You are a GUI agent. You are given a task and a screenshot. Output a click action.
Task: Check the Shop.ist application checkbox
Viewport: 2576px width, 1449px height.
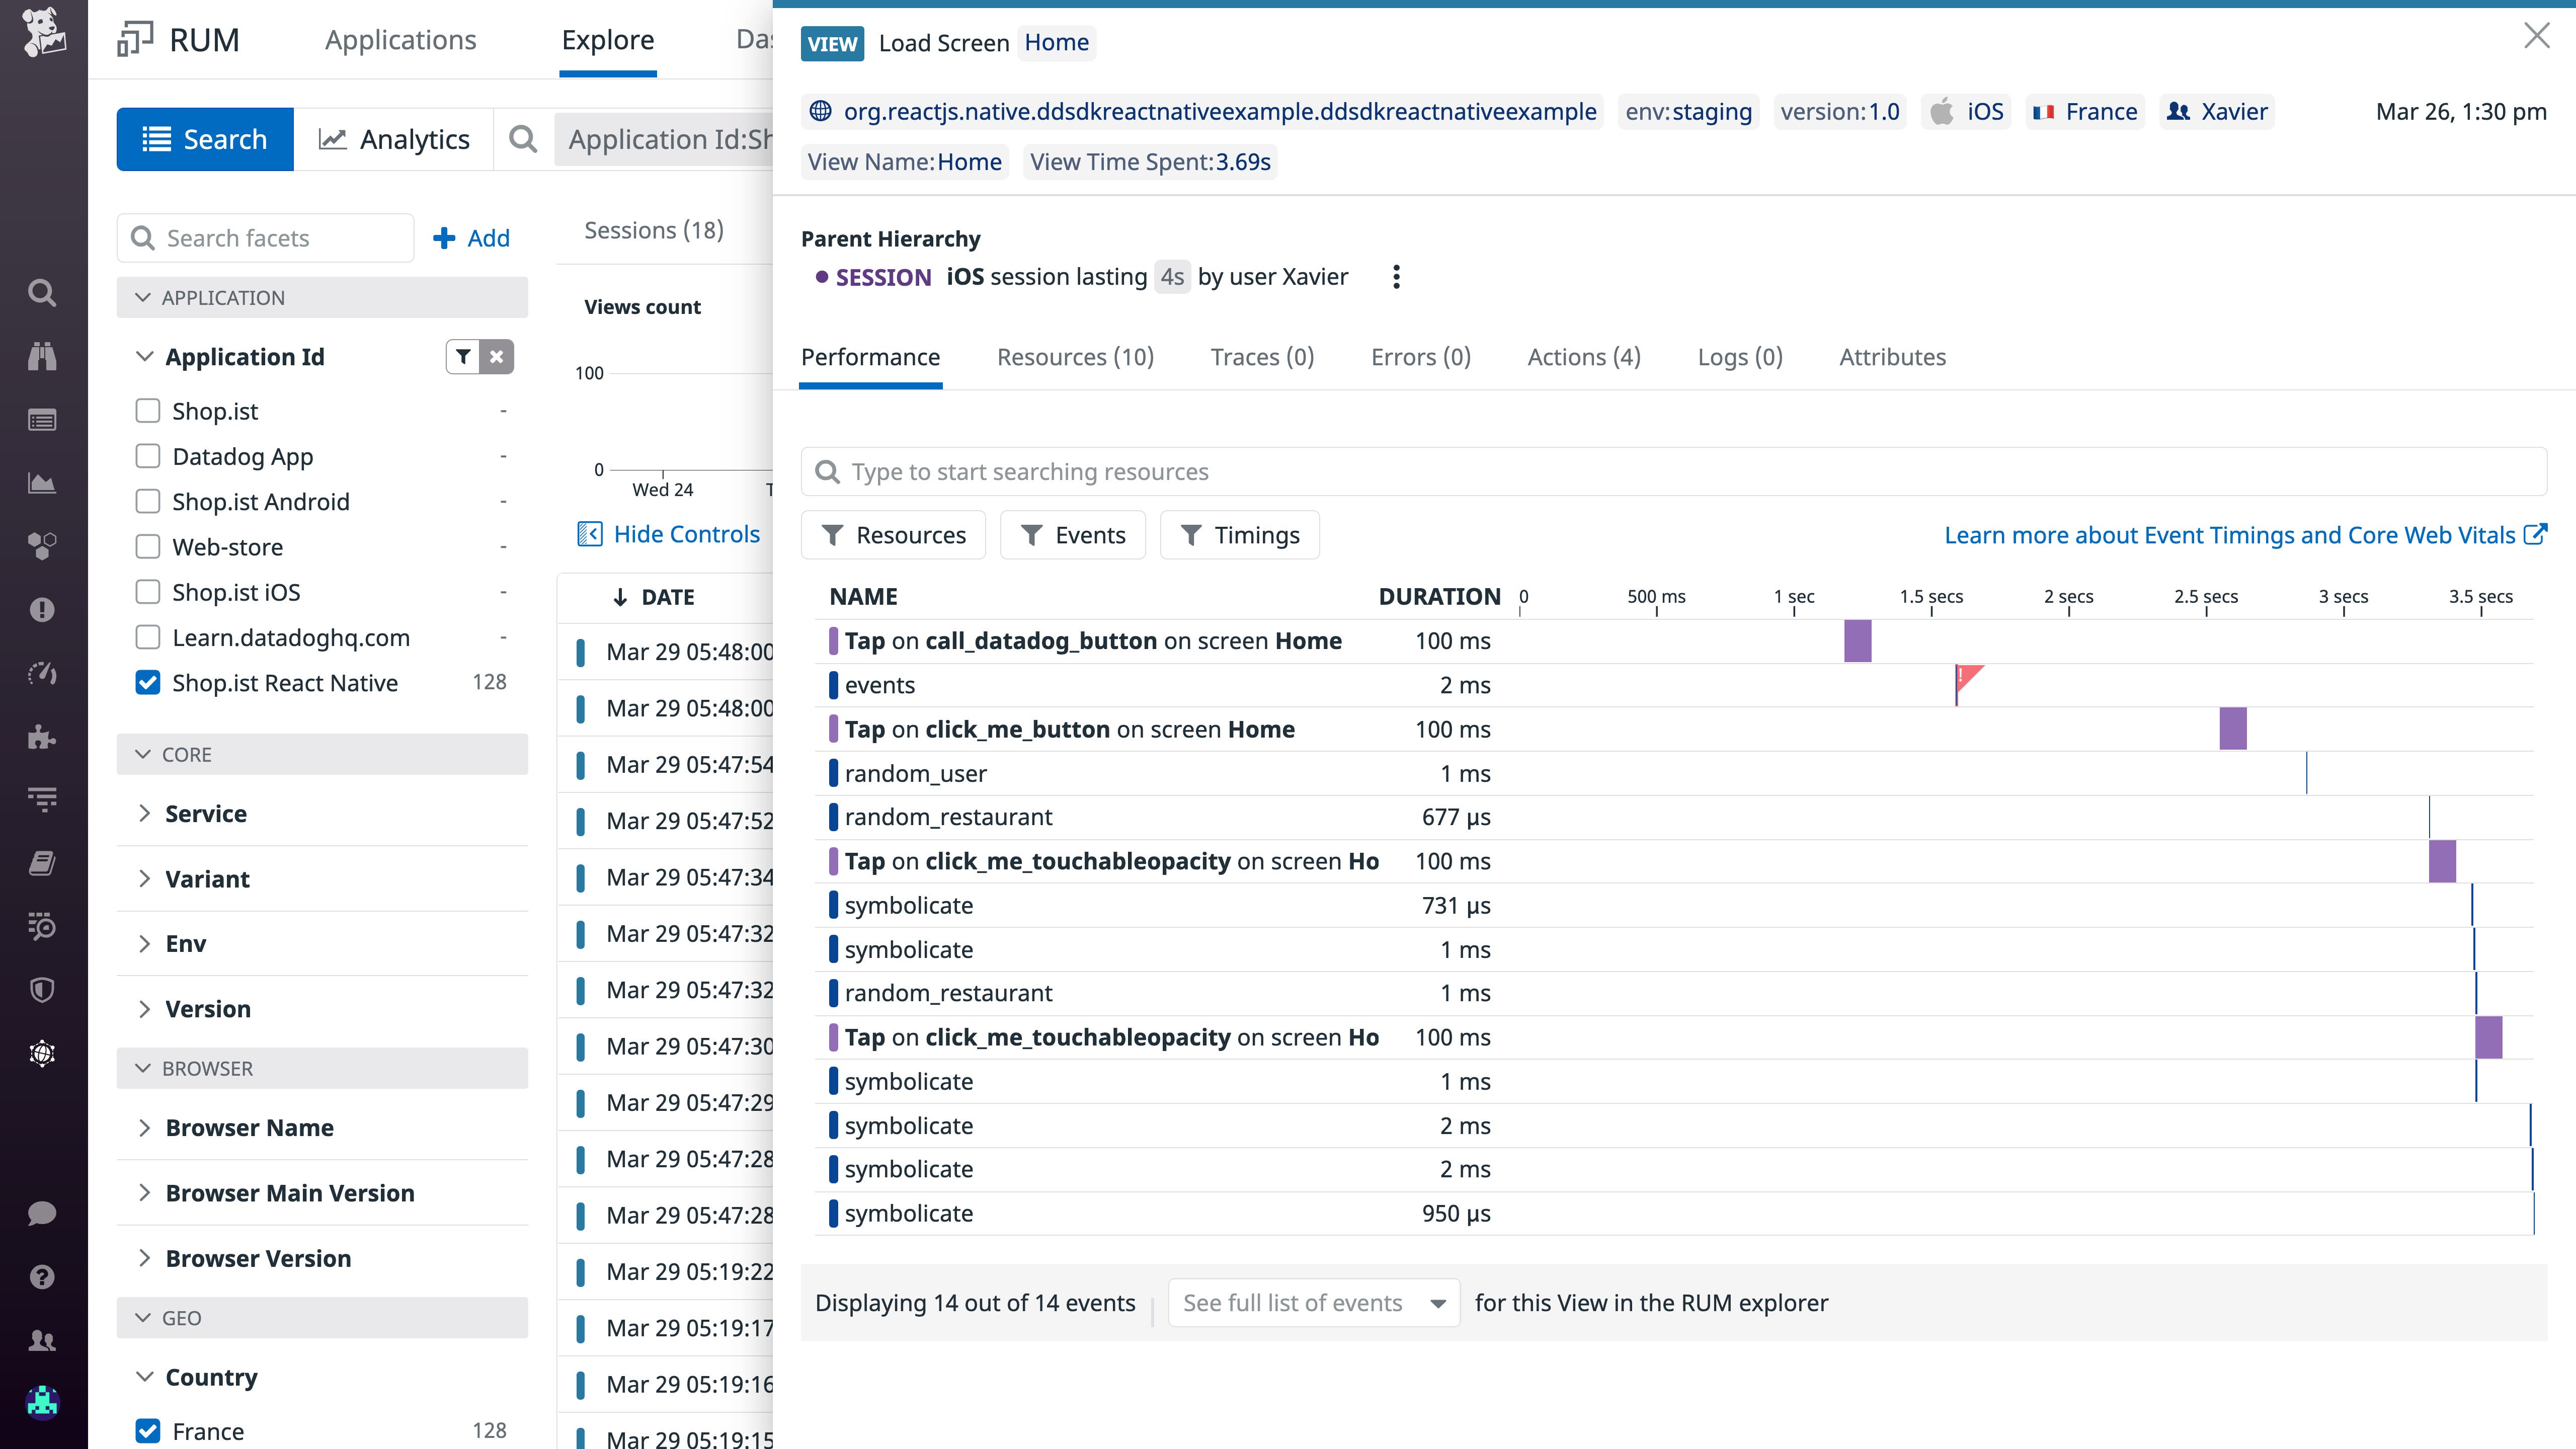point(148,410)
